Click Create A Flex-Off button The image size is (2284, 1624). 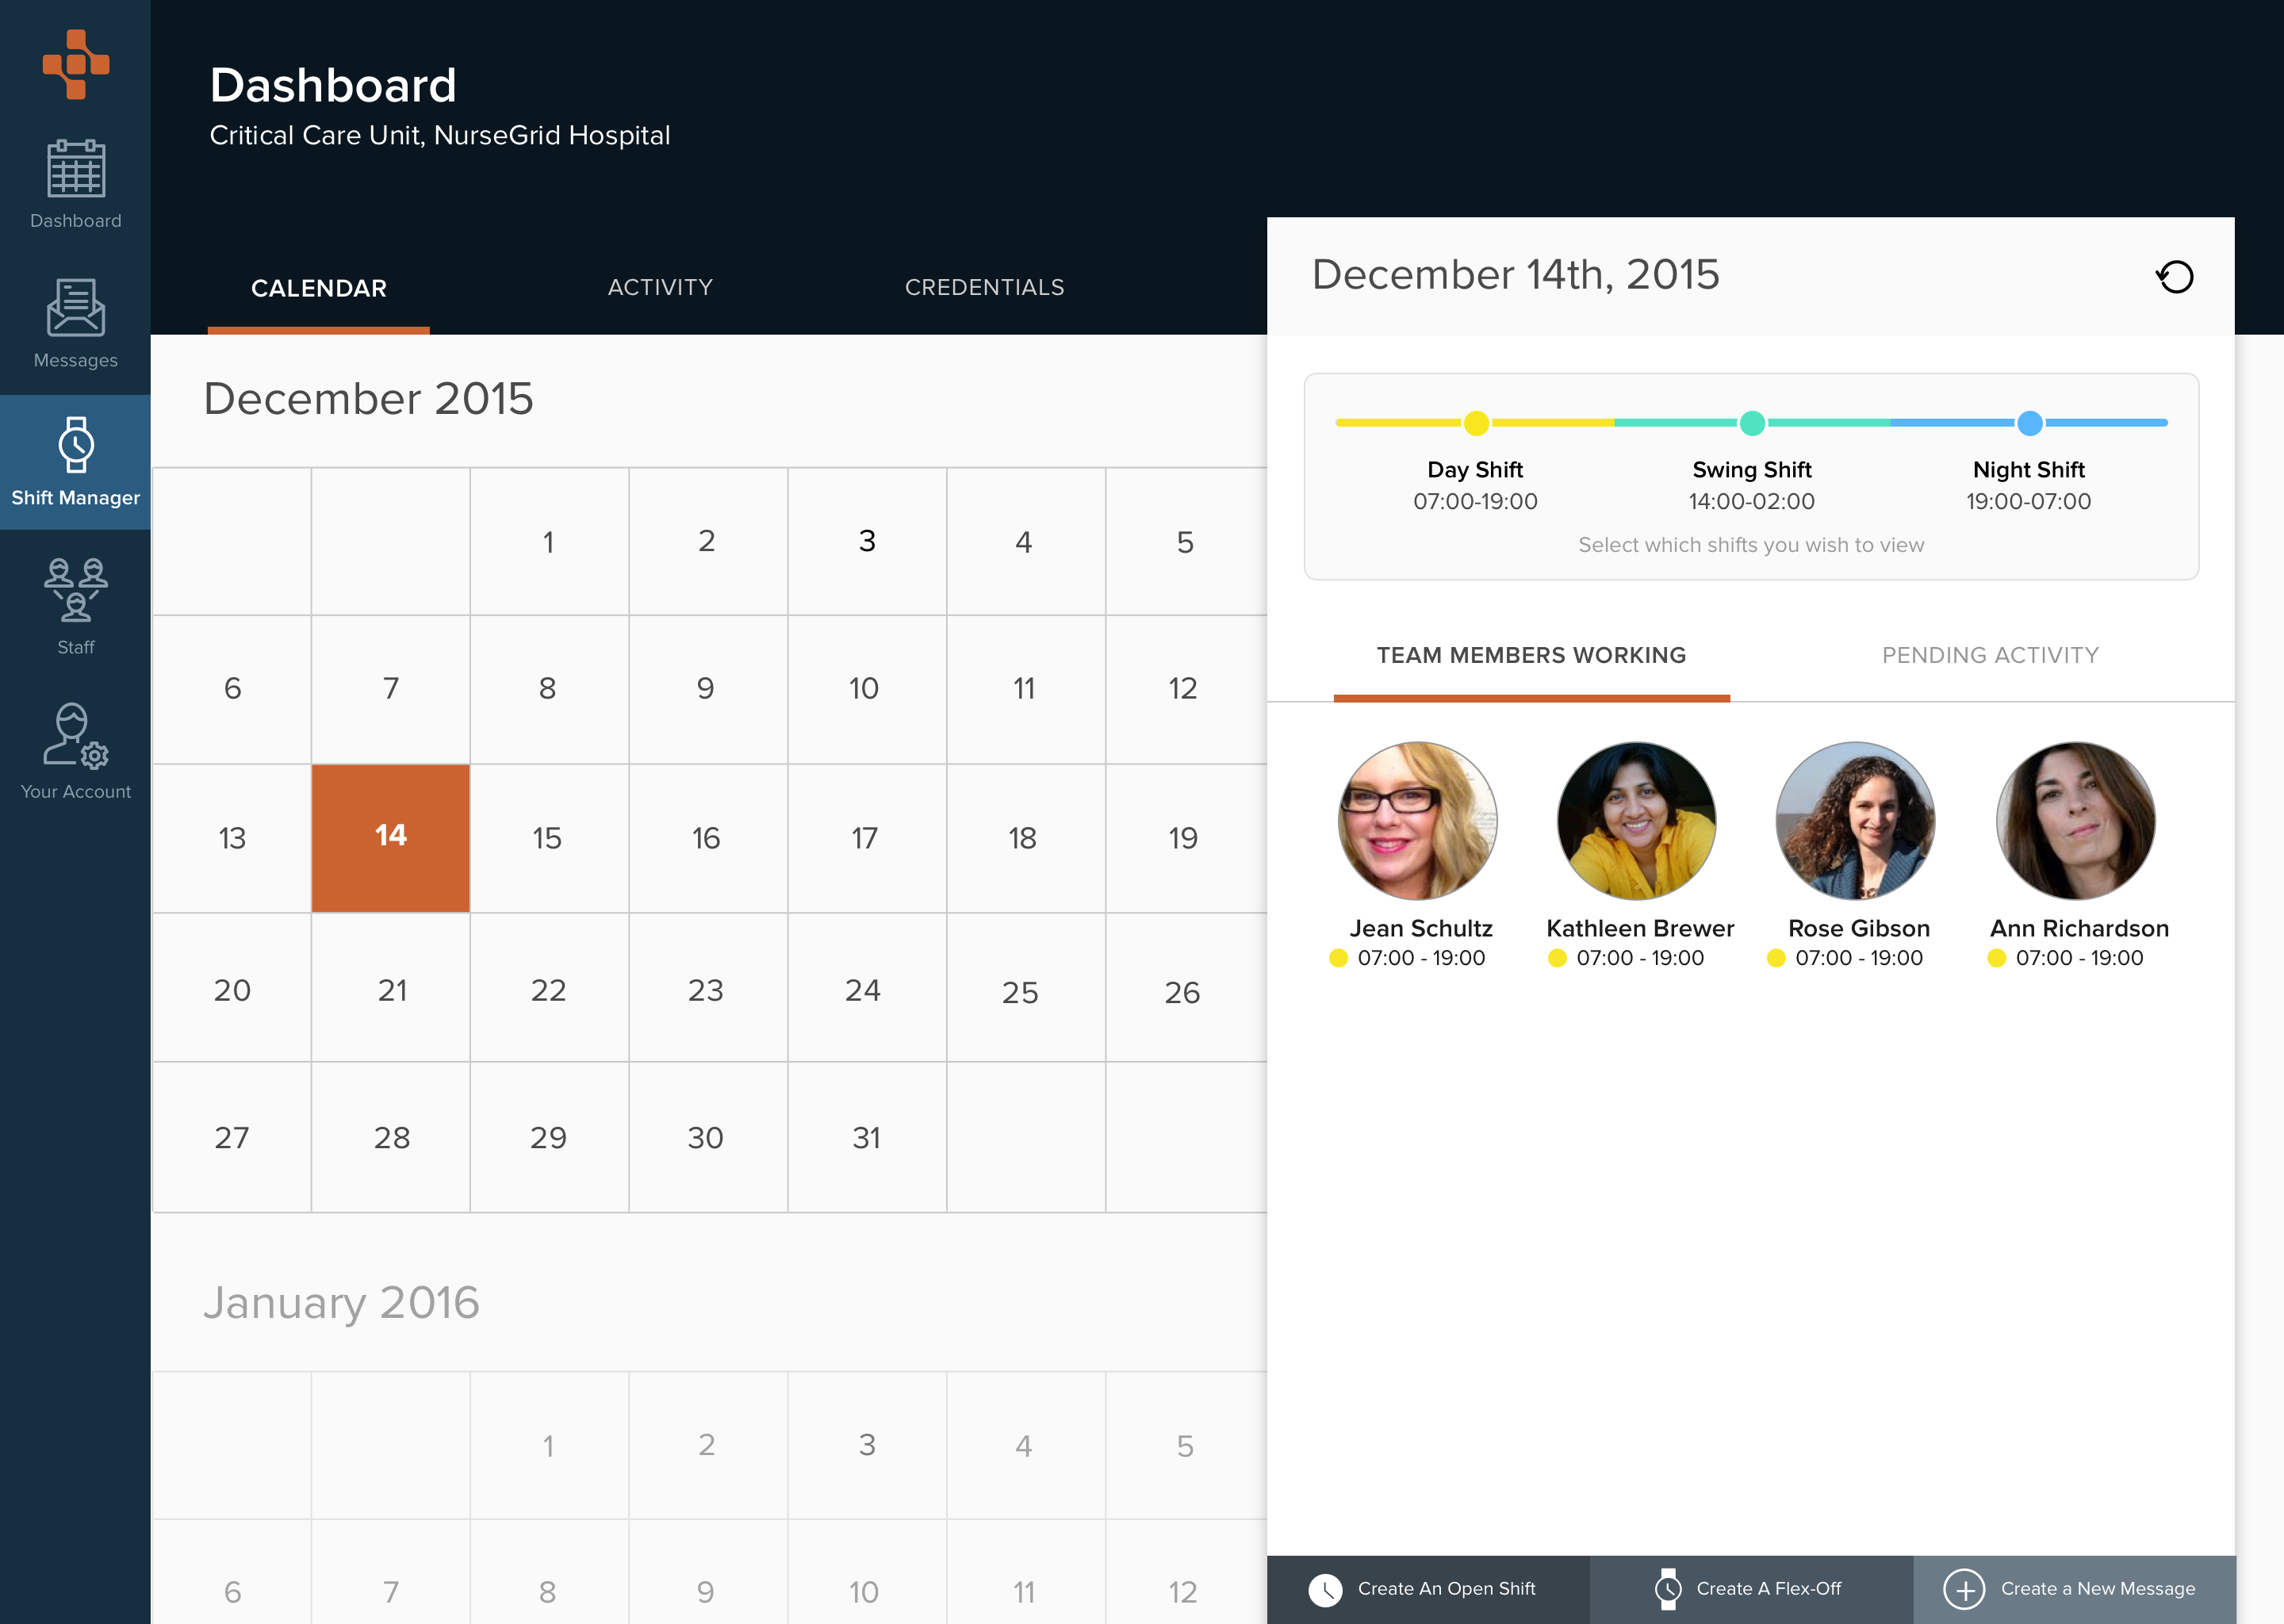[x=1750, y=1589]
